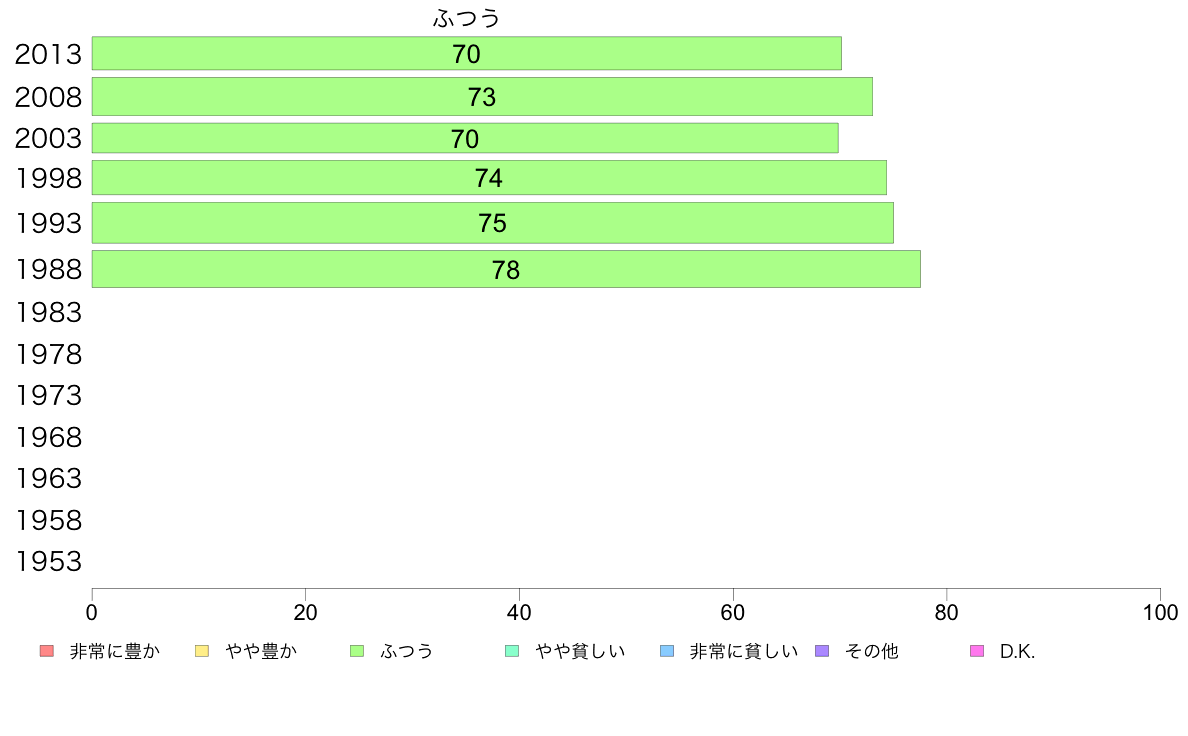The image size is (1188, 736).
Task: Click the purple その他 legend swatch
Action: pyautogui.click(x=822, y=651)
